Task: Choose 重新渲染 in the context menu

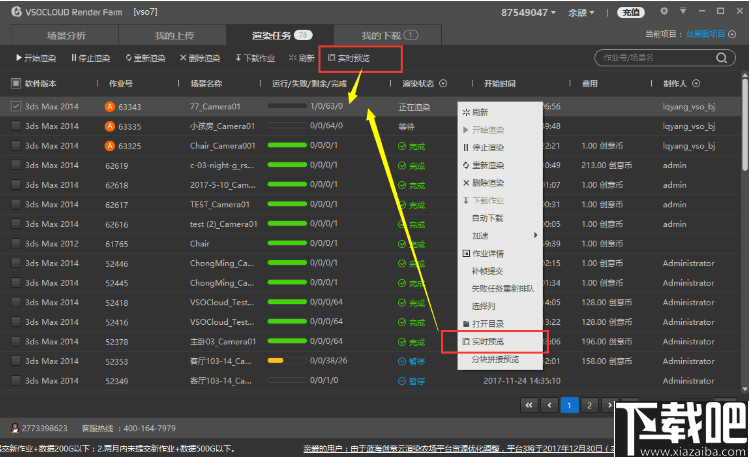Action: 500,165
